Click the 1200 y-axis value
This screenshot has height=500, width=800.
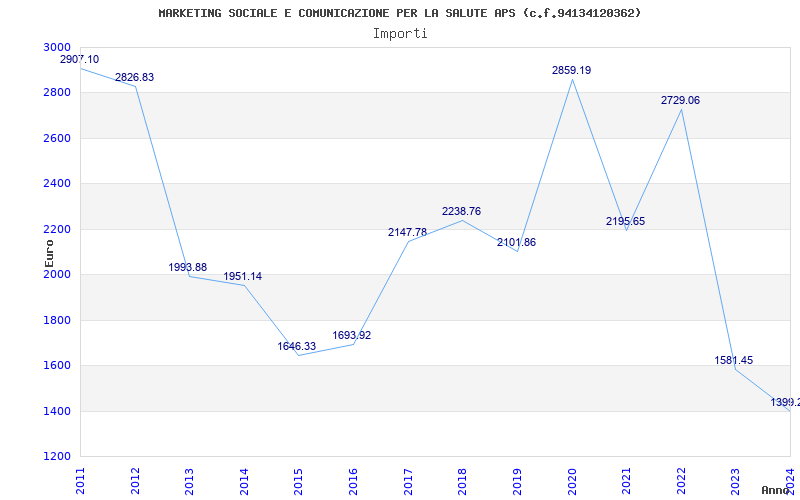[x=57, y=456]
